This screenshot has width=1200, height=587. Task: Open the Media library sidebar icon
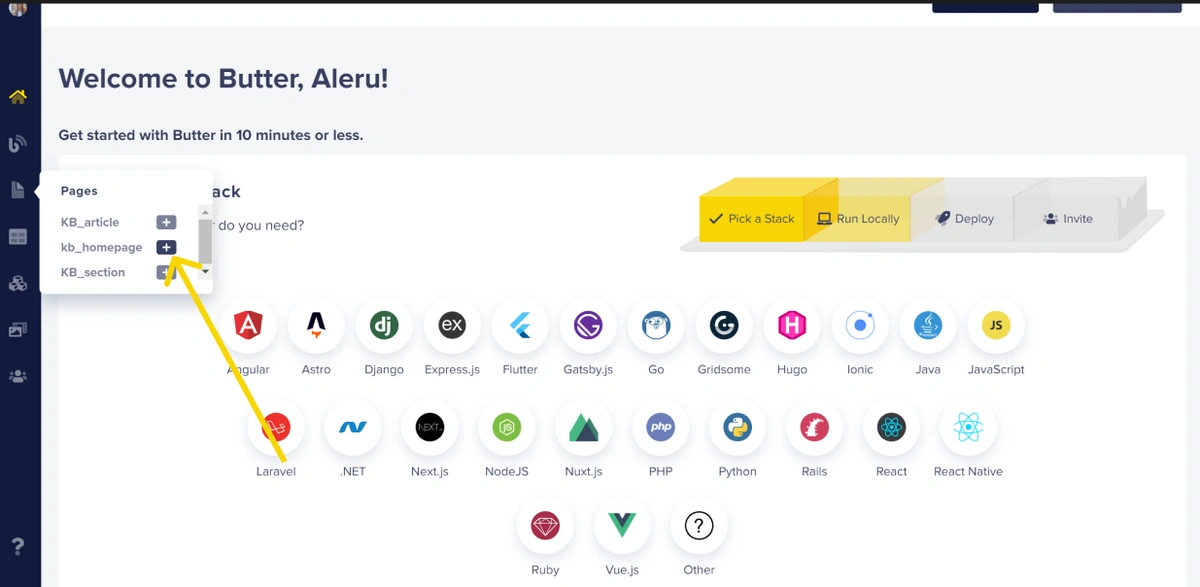click(x=17, y=329)
